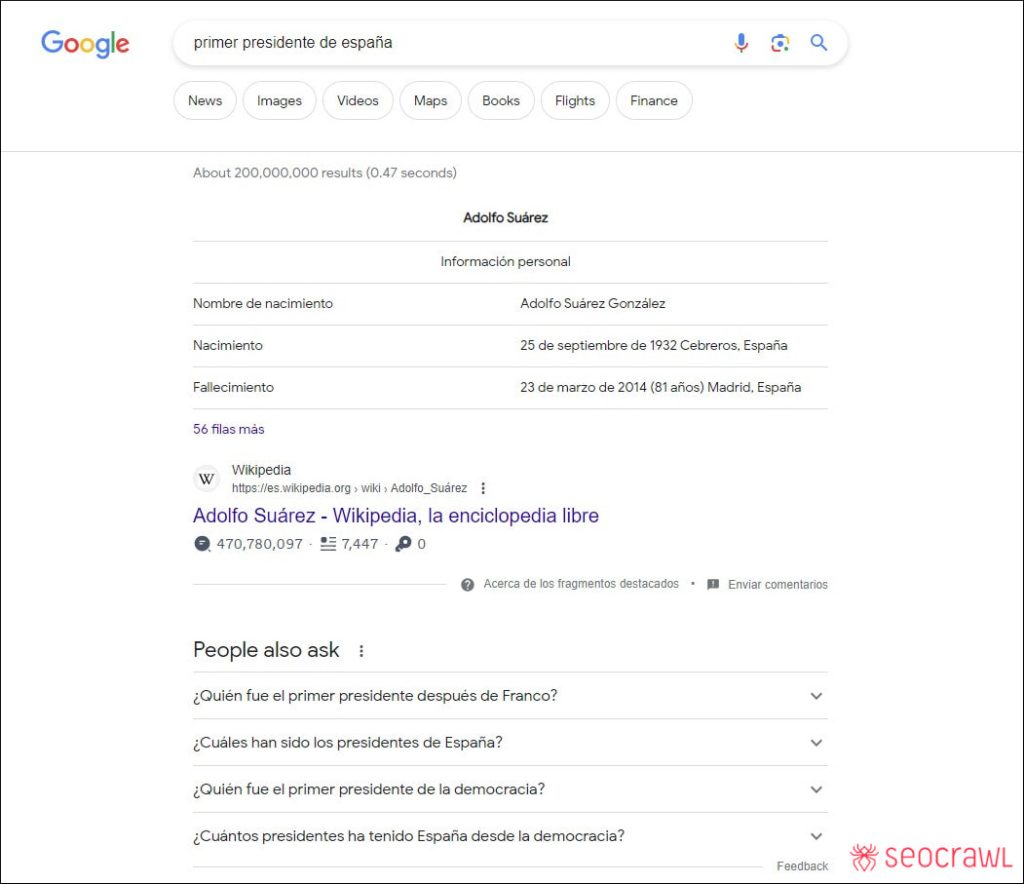Switch to the Images tab
Viewport: 1024px width, 884px height.
(x=279, y=100)
